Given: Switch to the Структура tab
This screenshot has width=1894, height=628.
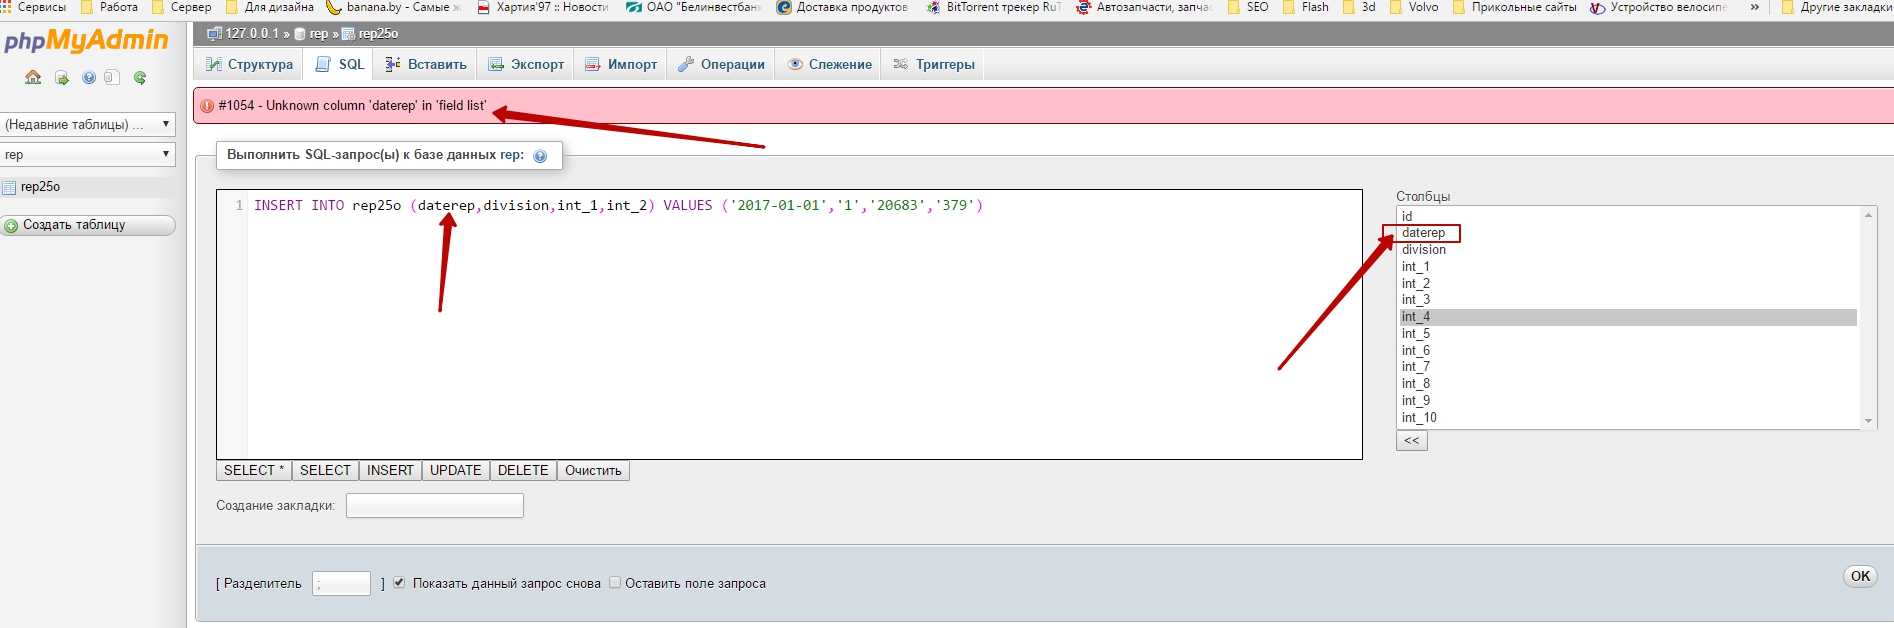Looking at the screenshot, I should [x=249, y=65].
